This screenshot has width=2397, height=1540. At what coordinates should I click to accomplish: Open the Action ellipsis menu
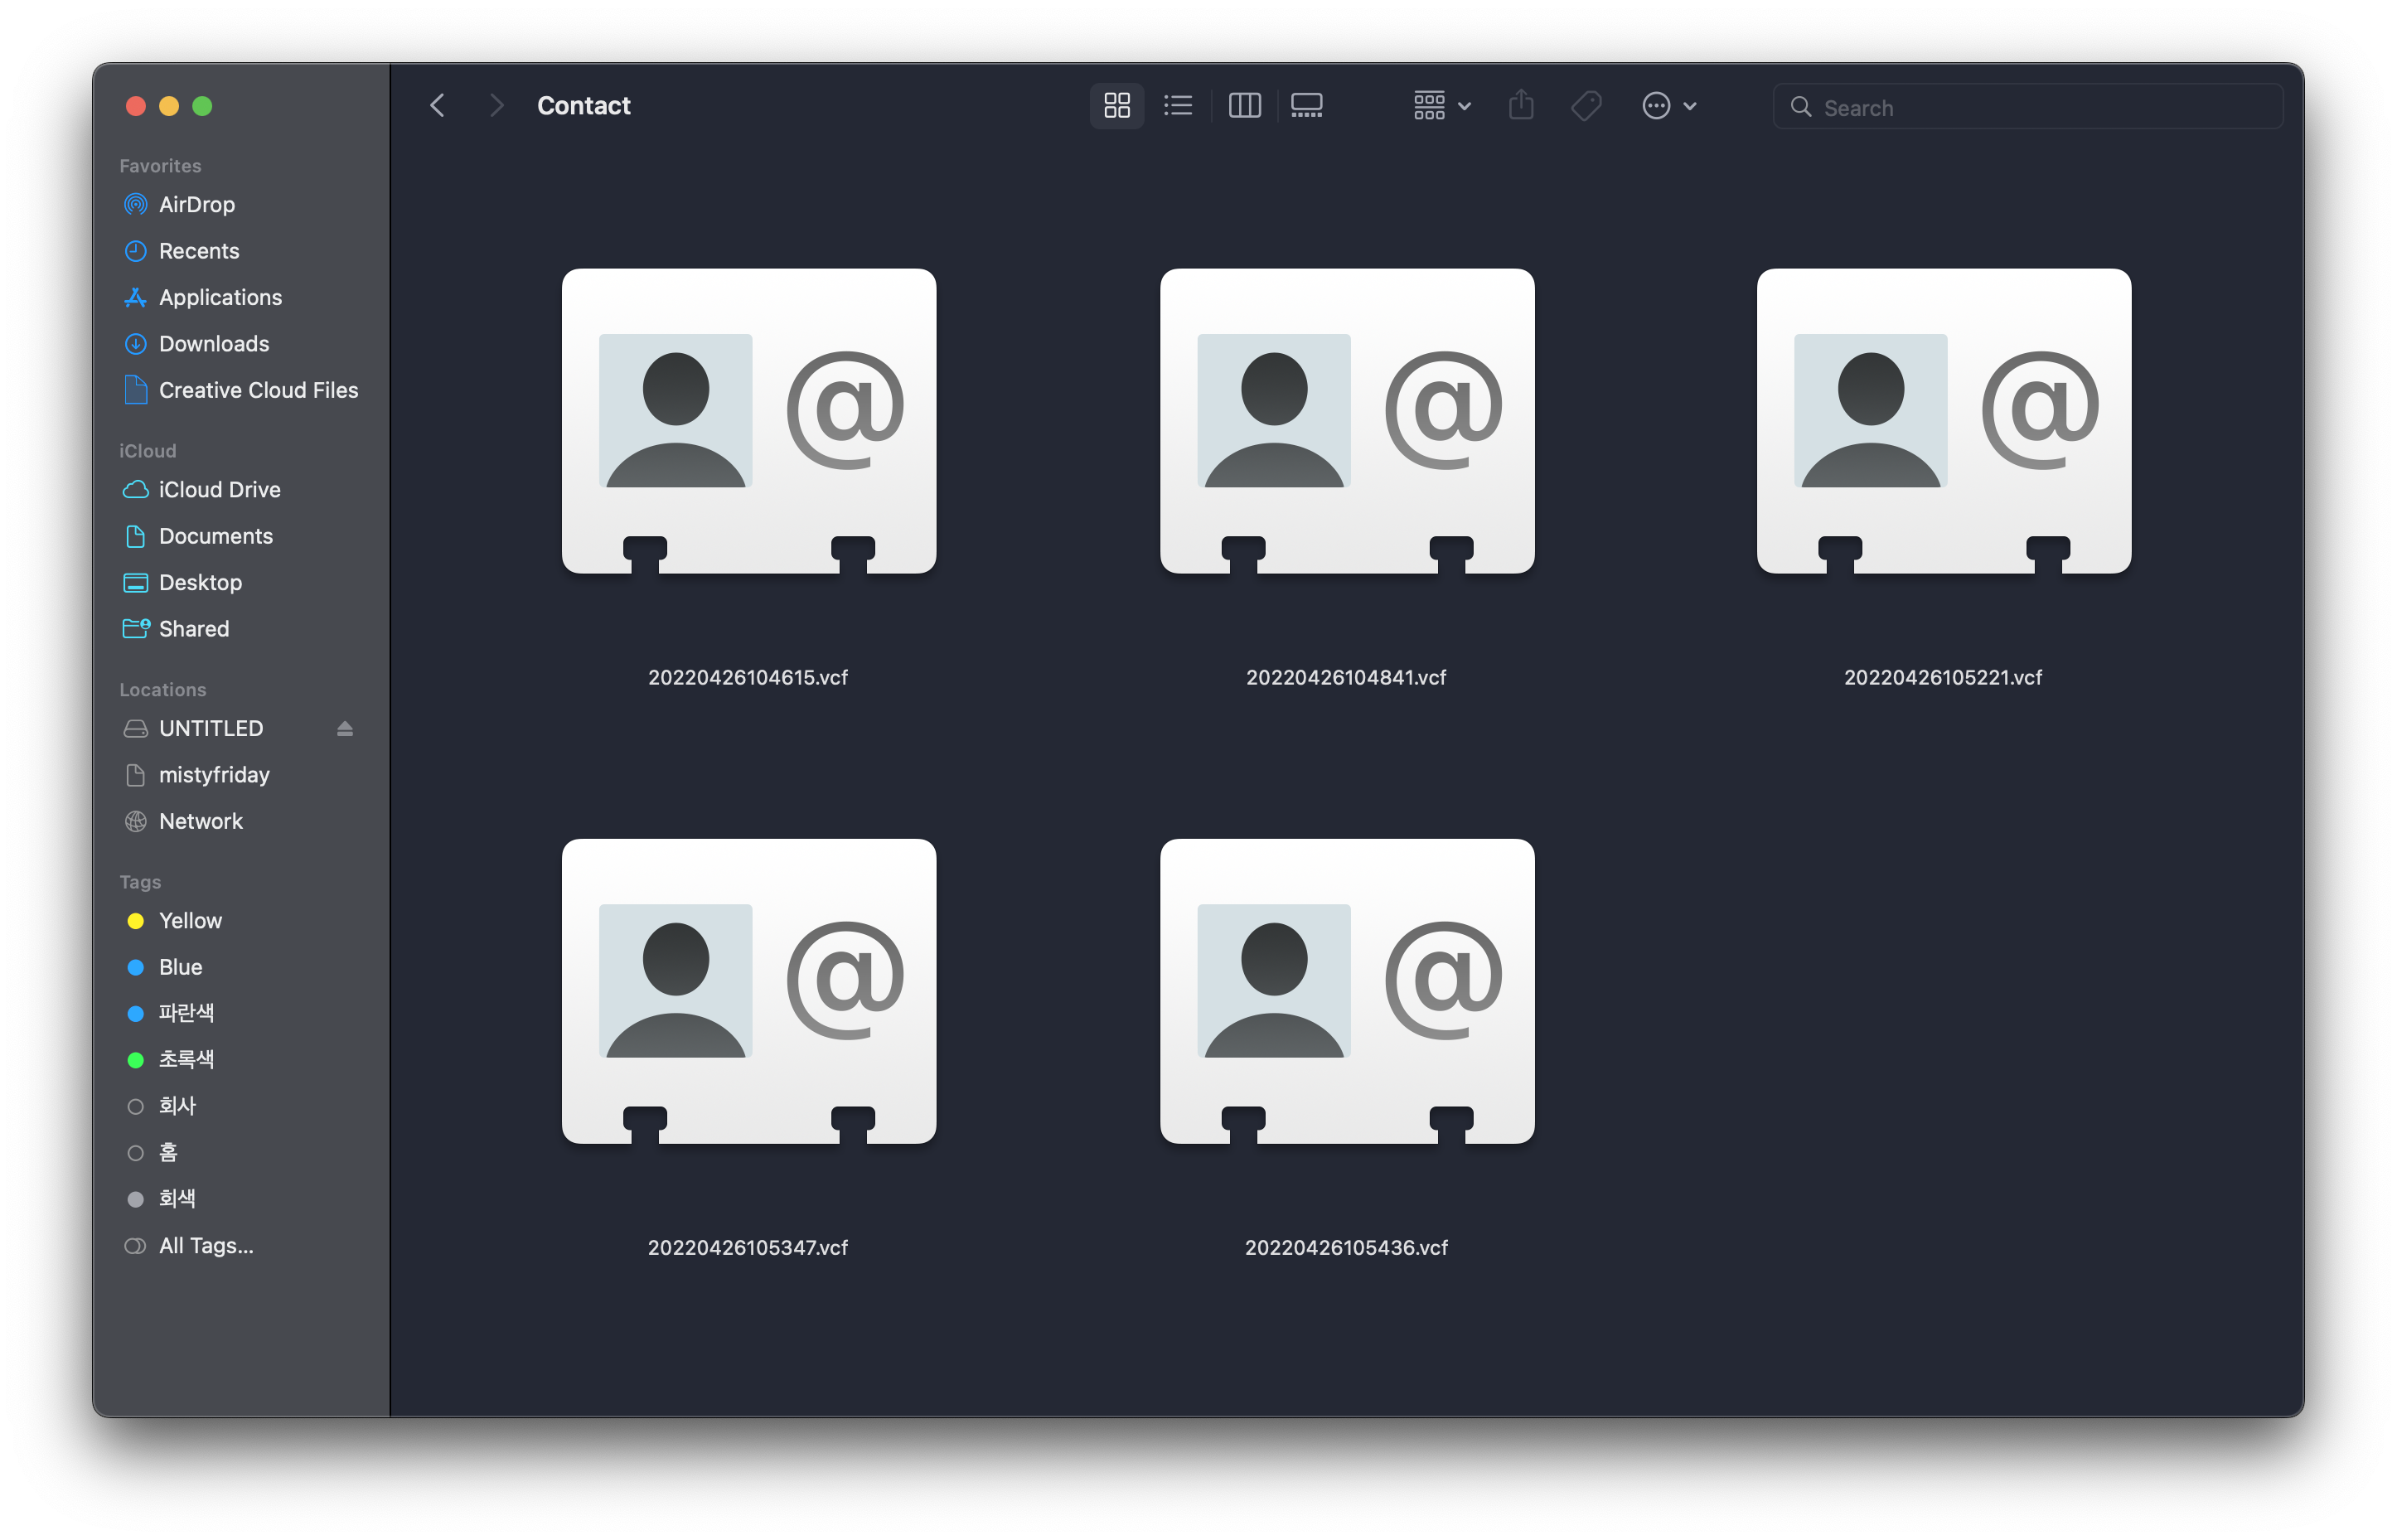(x=1668, y=105)
